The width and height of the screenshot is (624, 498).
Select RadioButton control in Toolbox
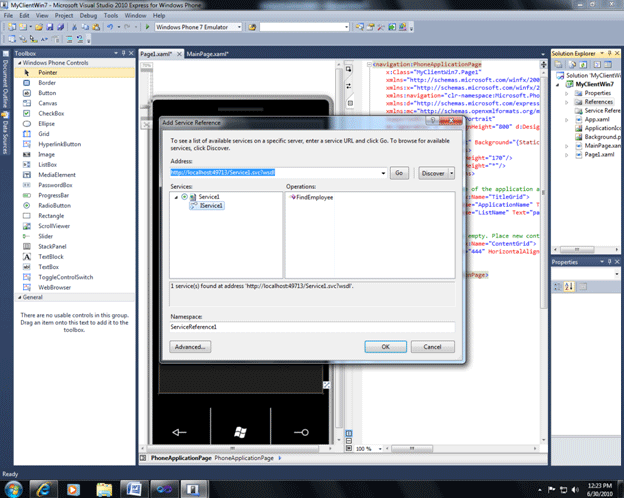(x=75, y=205)
